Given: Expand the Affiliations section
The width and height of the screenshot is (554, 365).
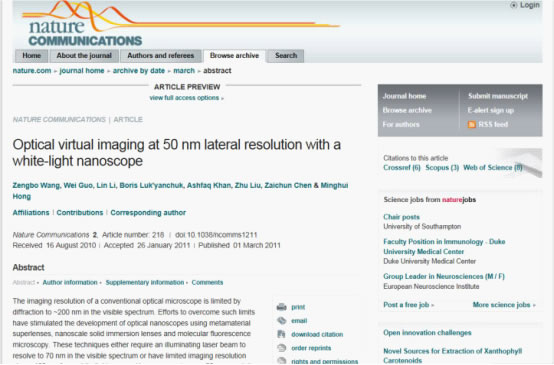Looking at the screenshot, I should pos(31,213).
